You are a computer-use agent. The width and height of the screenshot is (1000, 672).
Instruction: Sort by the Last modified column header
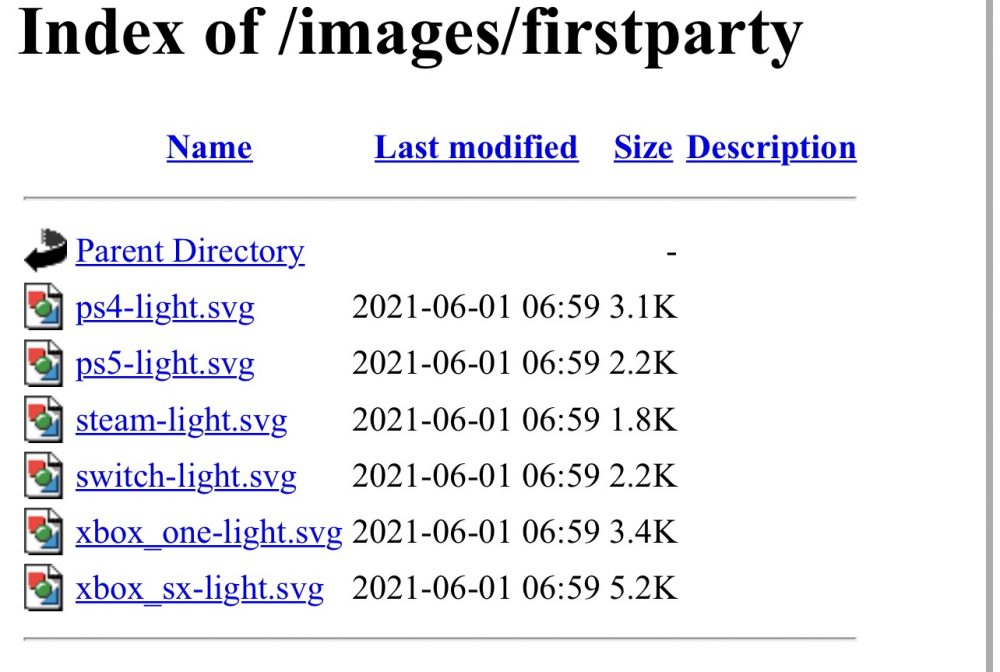(476, 148)
